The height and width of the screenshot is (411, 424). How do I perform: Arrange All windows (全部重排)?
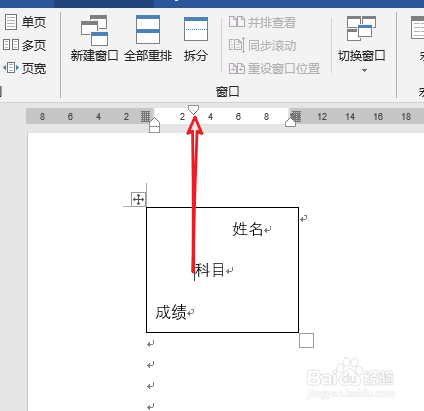[148, 38]
